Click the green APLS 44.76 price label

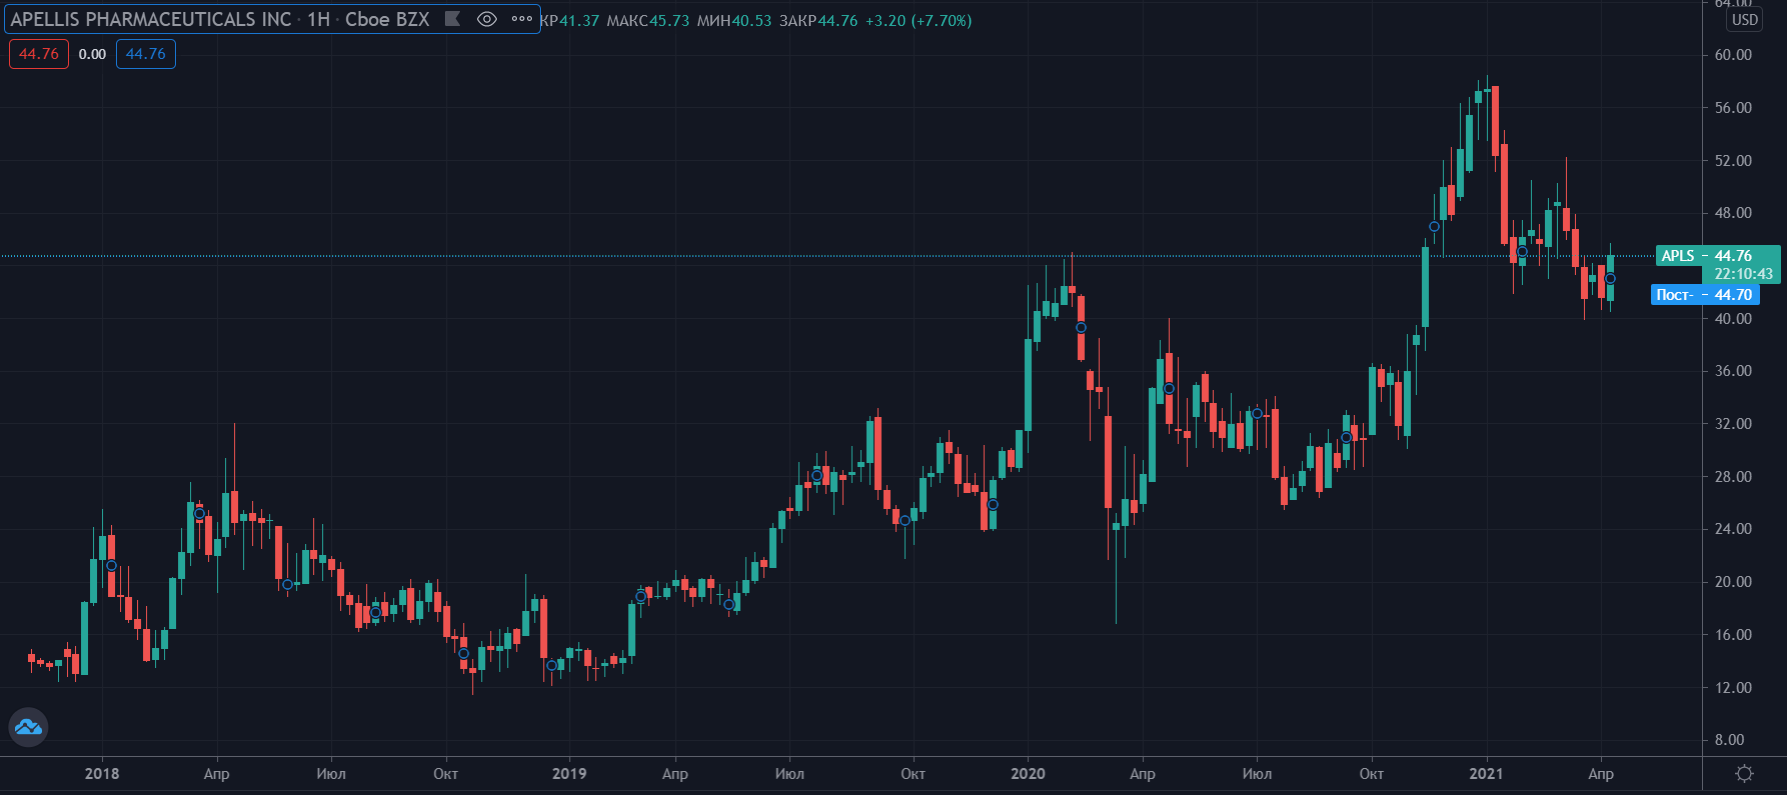point(1718,256)
